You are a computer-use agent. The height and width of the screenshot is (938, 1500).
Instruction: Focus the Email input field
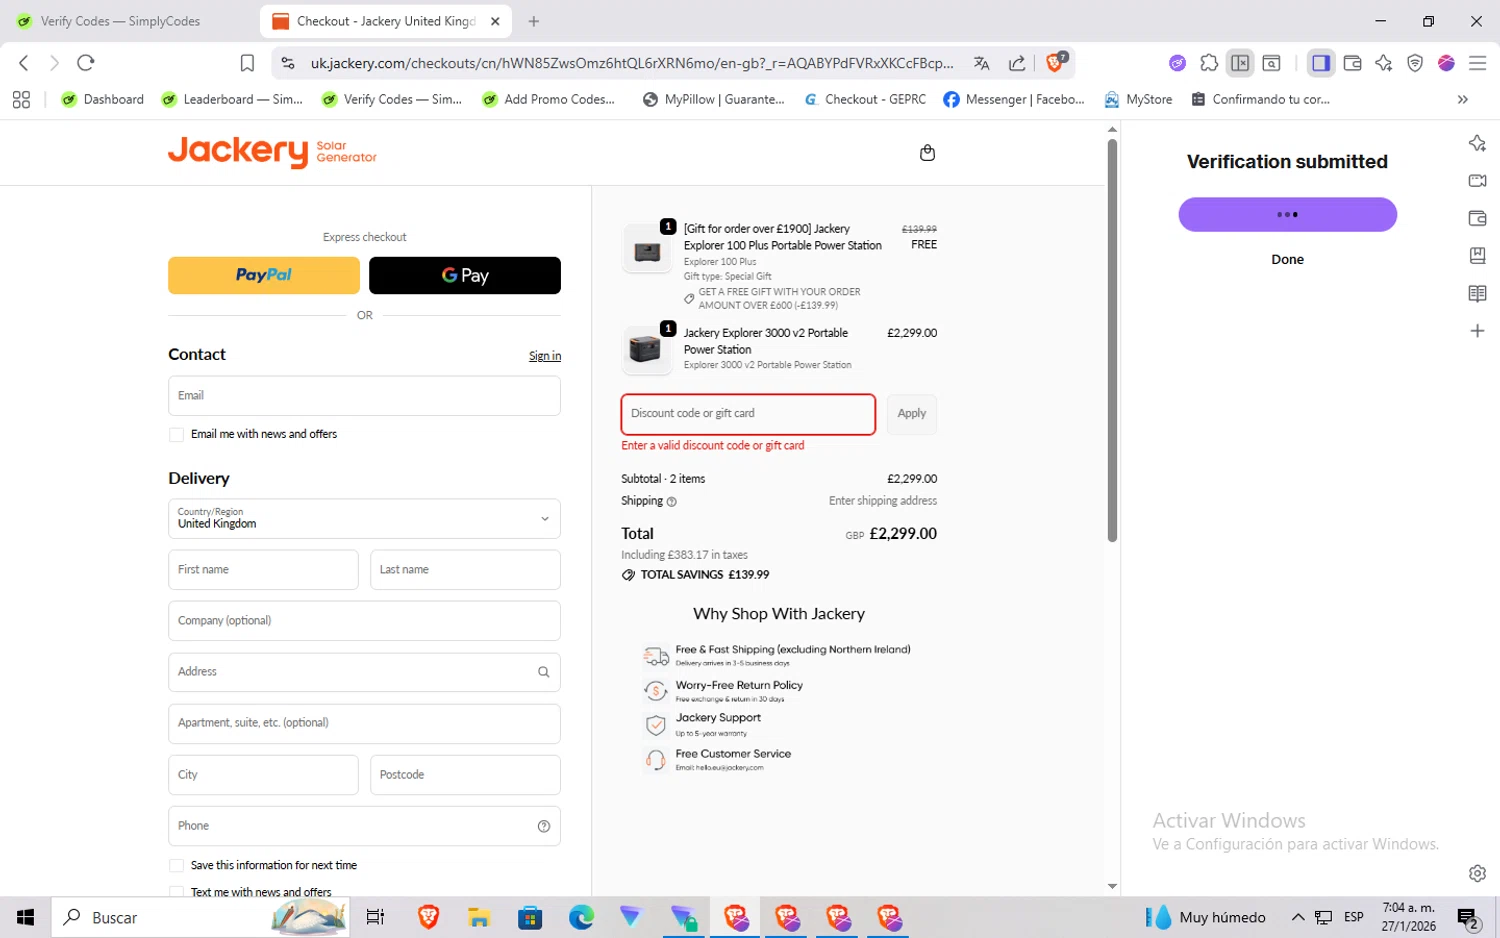(x=364, y=396)
